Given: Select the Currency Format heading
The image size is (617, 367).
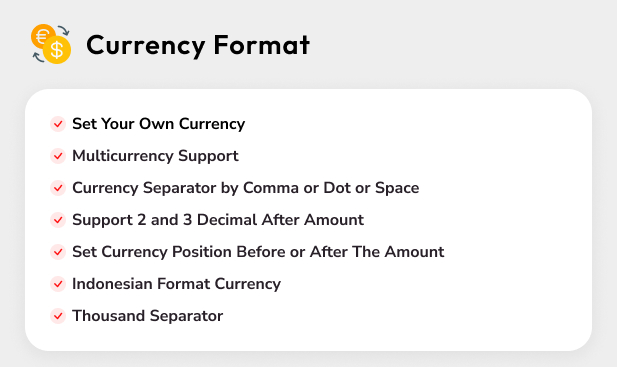Looking at the screenshot, I should (198, 45).
